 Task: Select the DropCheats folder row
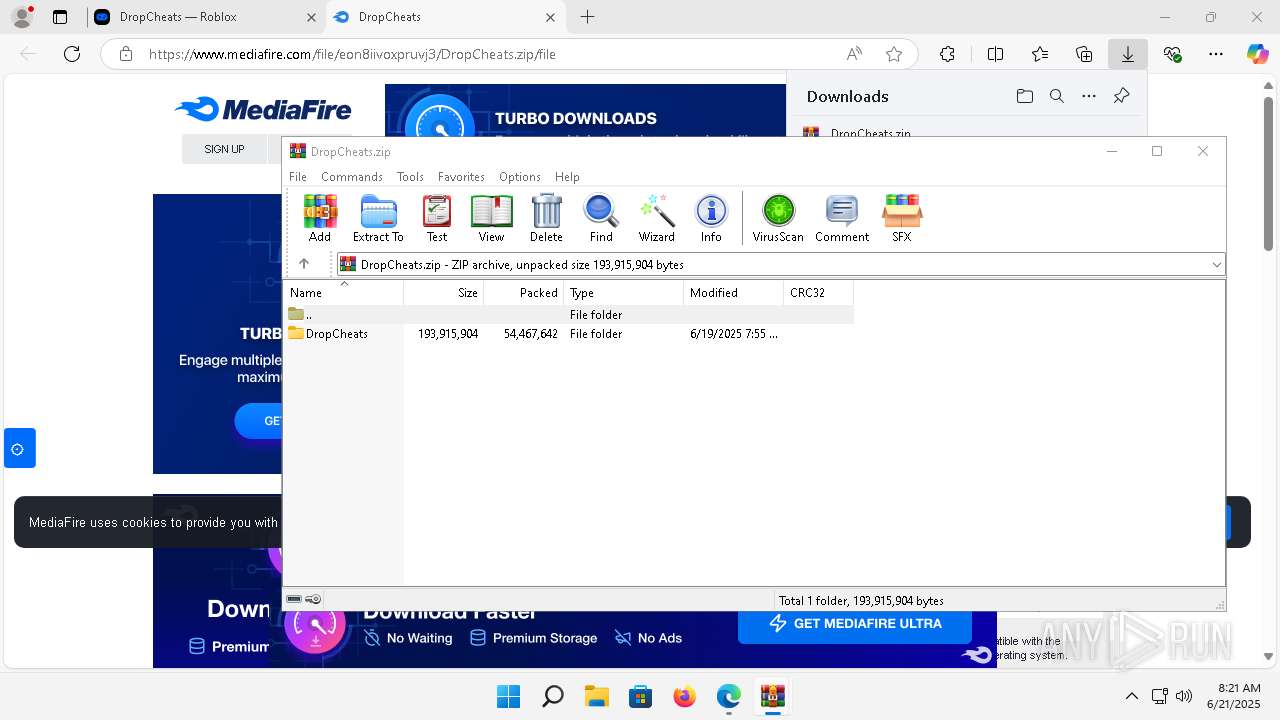(x=570, y=334)
